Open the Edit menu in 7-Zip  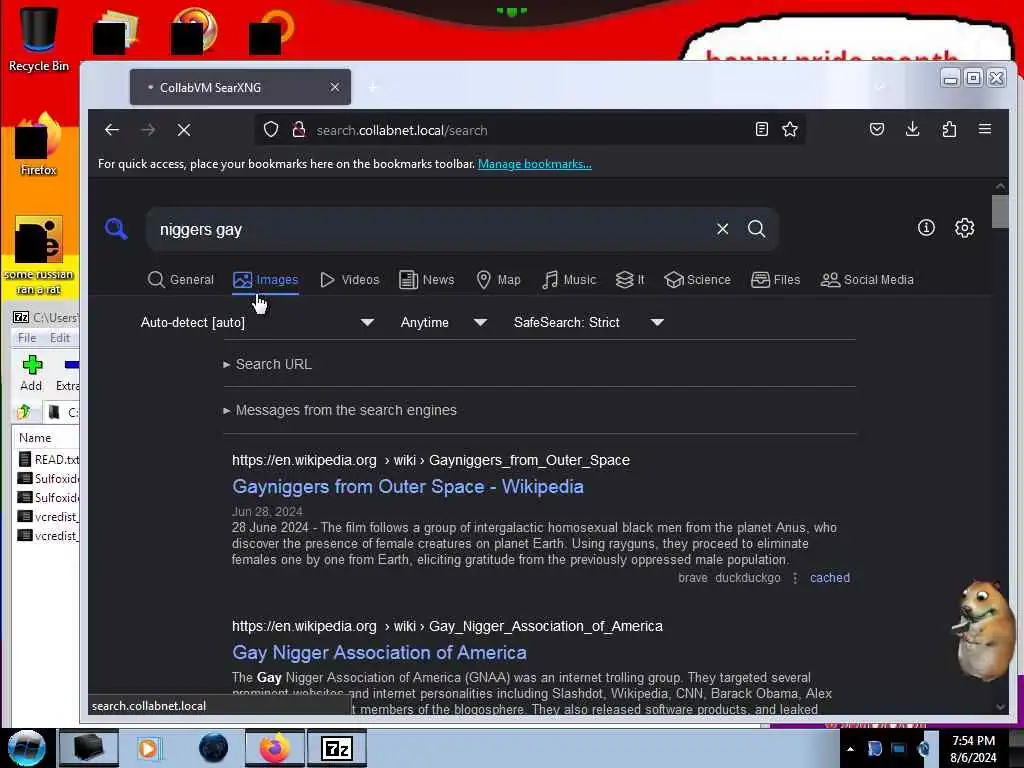[59, 338]
